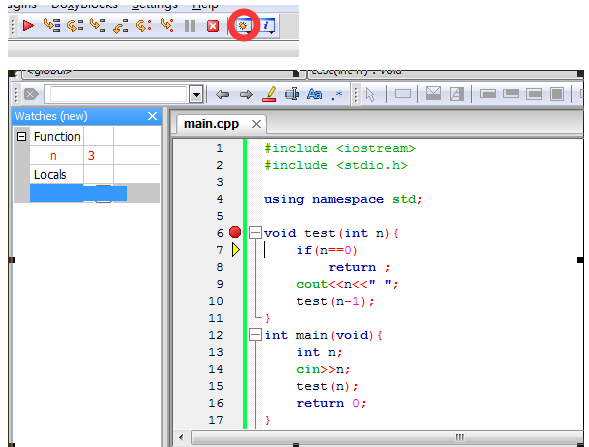Click the 'using namespace std;' line
This screenshot has width=589, height=447.
[x=343, y=199]
